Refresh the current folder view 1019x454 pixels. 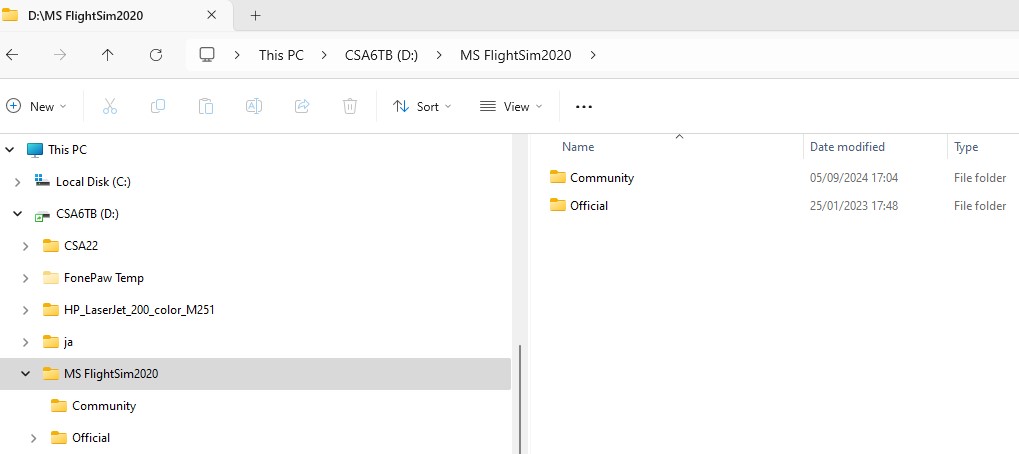pos(156,55)
